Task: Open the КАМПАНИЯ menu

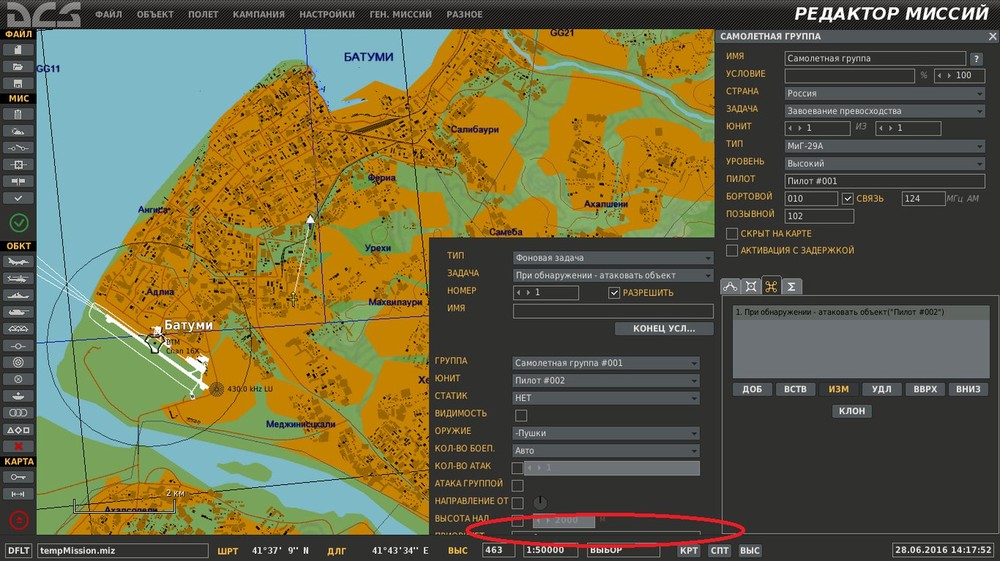Action: coord(258,15)
